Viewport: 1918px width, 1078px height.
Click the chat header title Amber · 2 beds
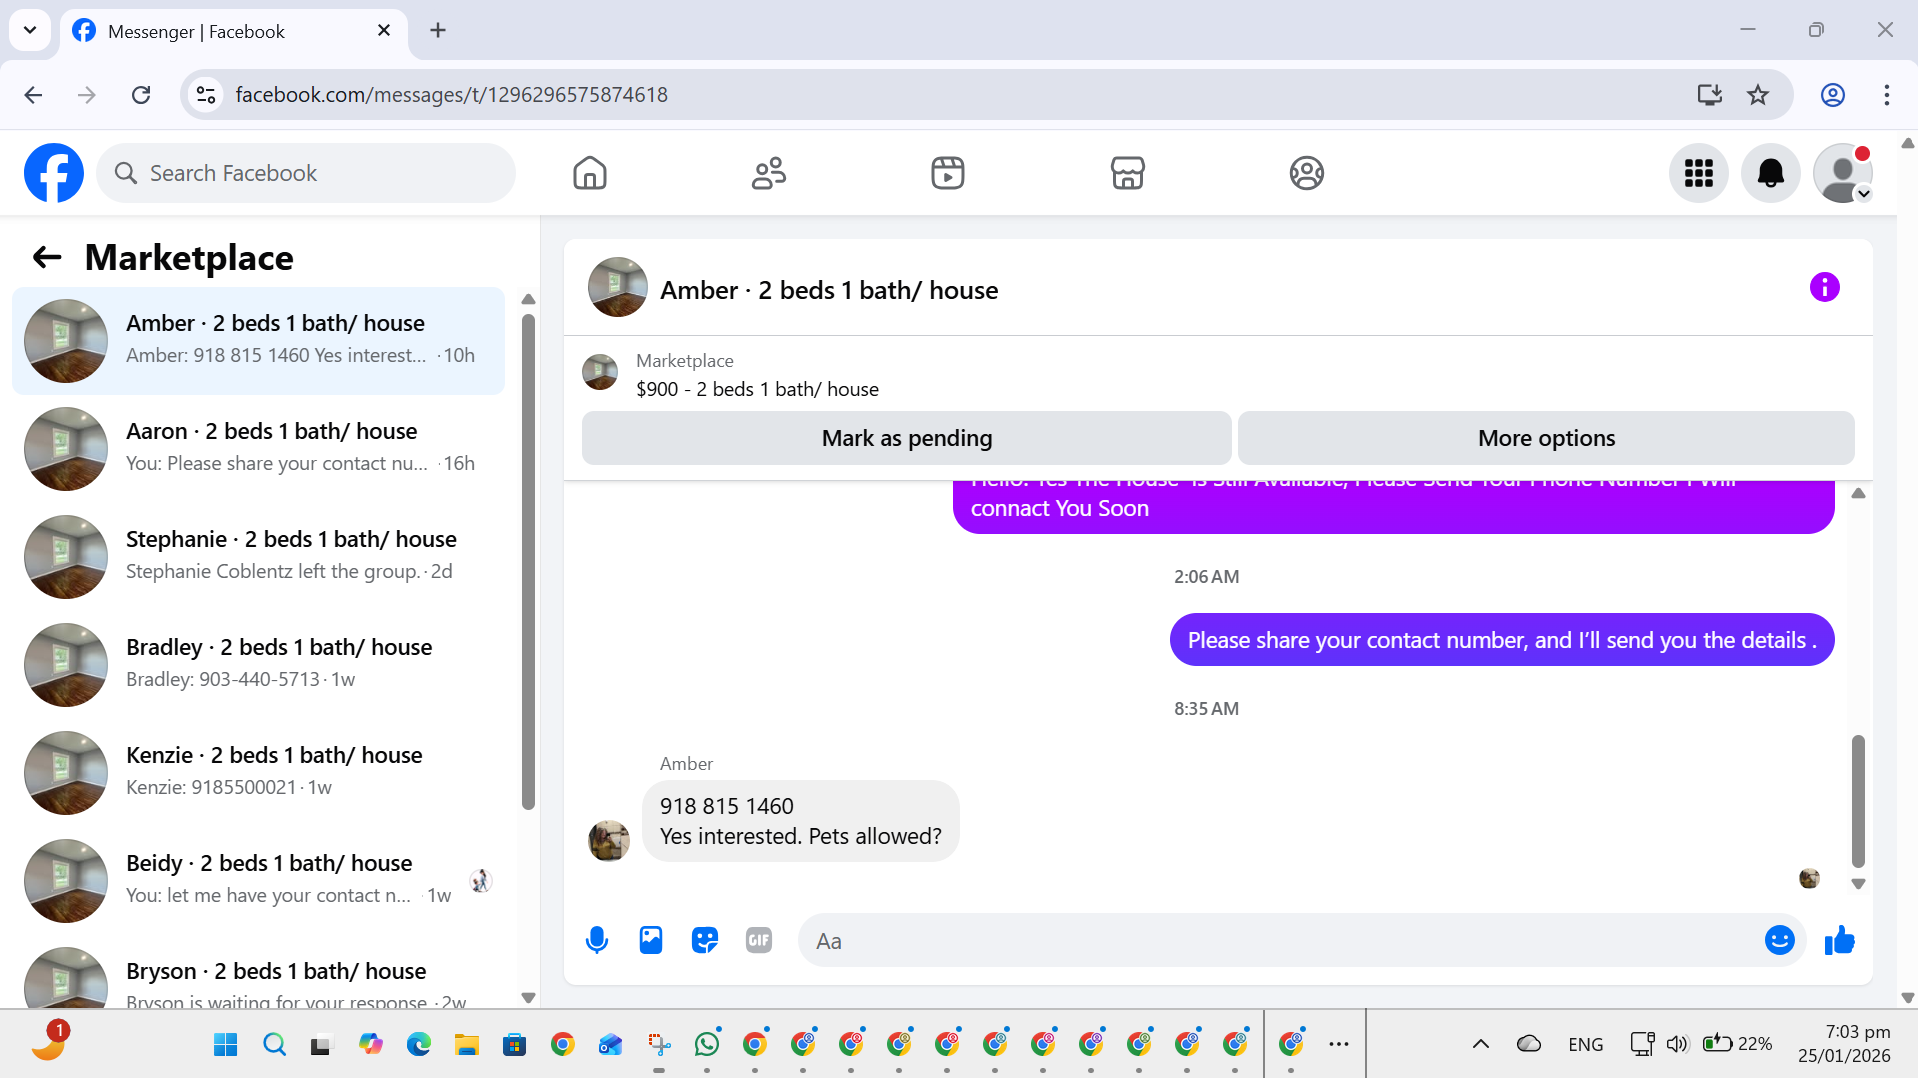point(829,290)
